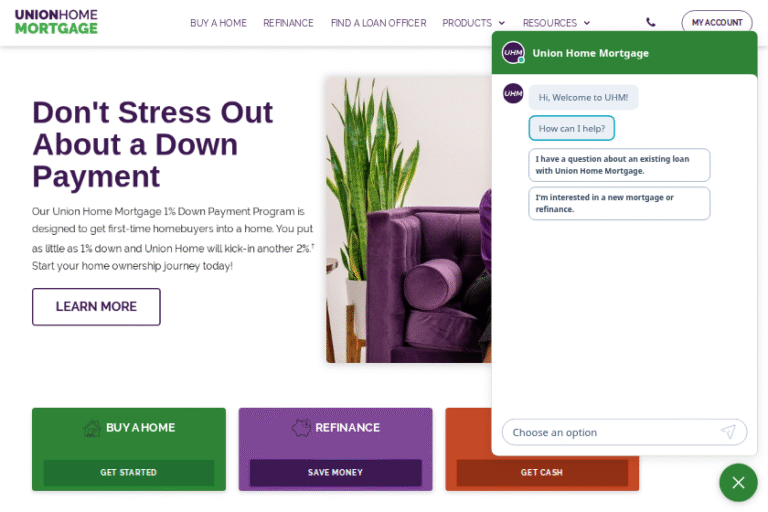The height and width of the screenshot is (512, 768).
Task: Close the chat widget with X button
Action: [738, 483]
